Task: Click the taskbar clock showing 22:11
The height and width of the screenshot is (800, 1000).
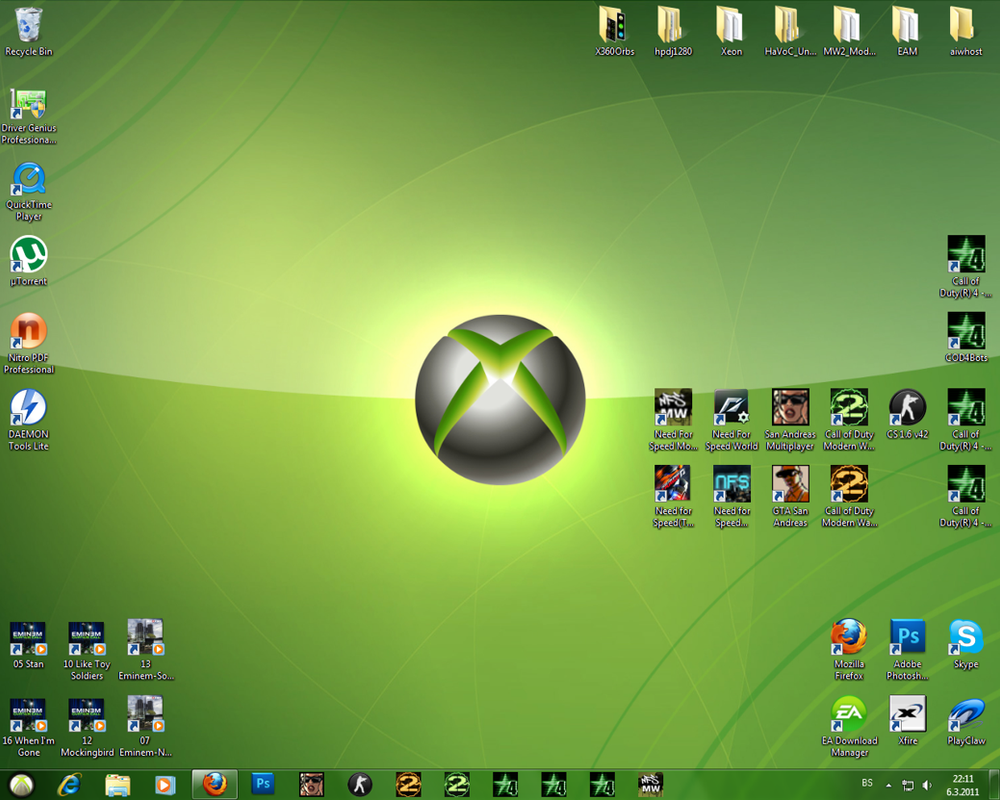Action: point(963,784)
